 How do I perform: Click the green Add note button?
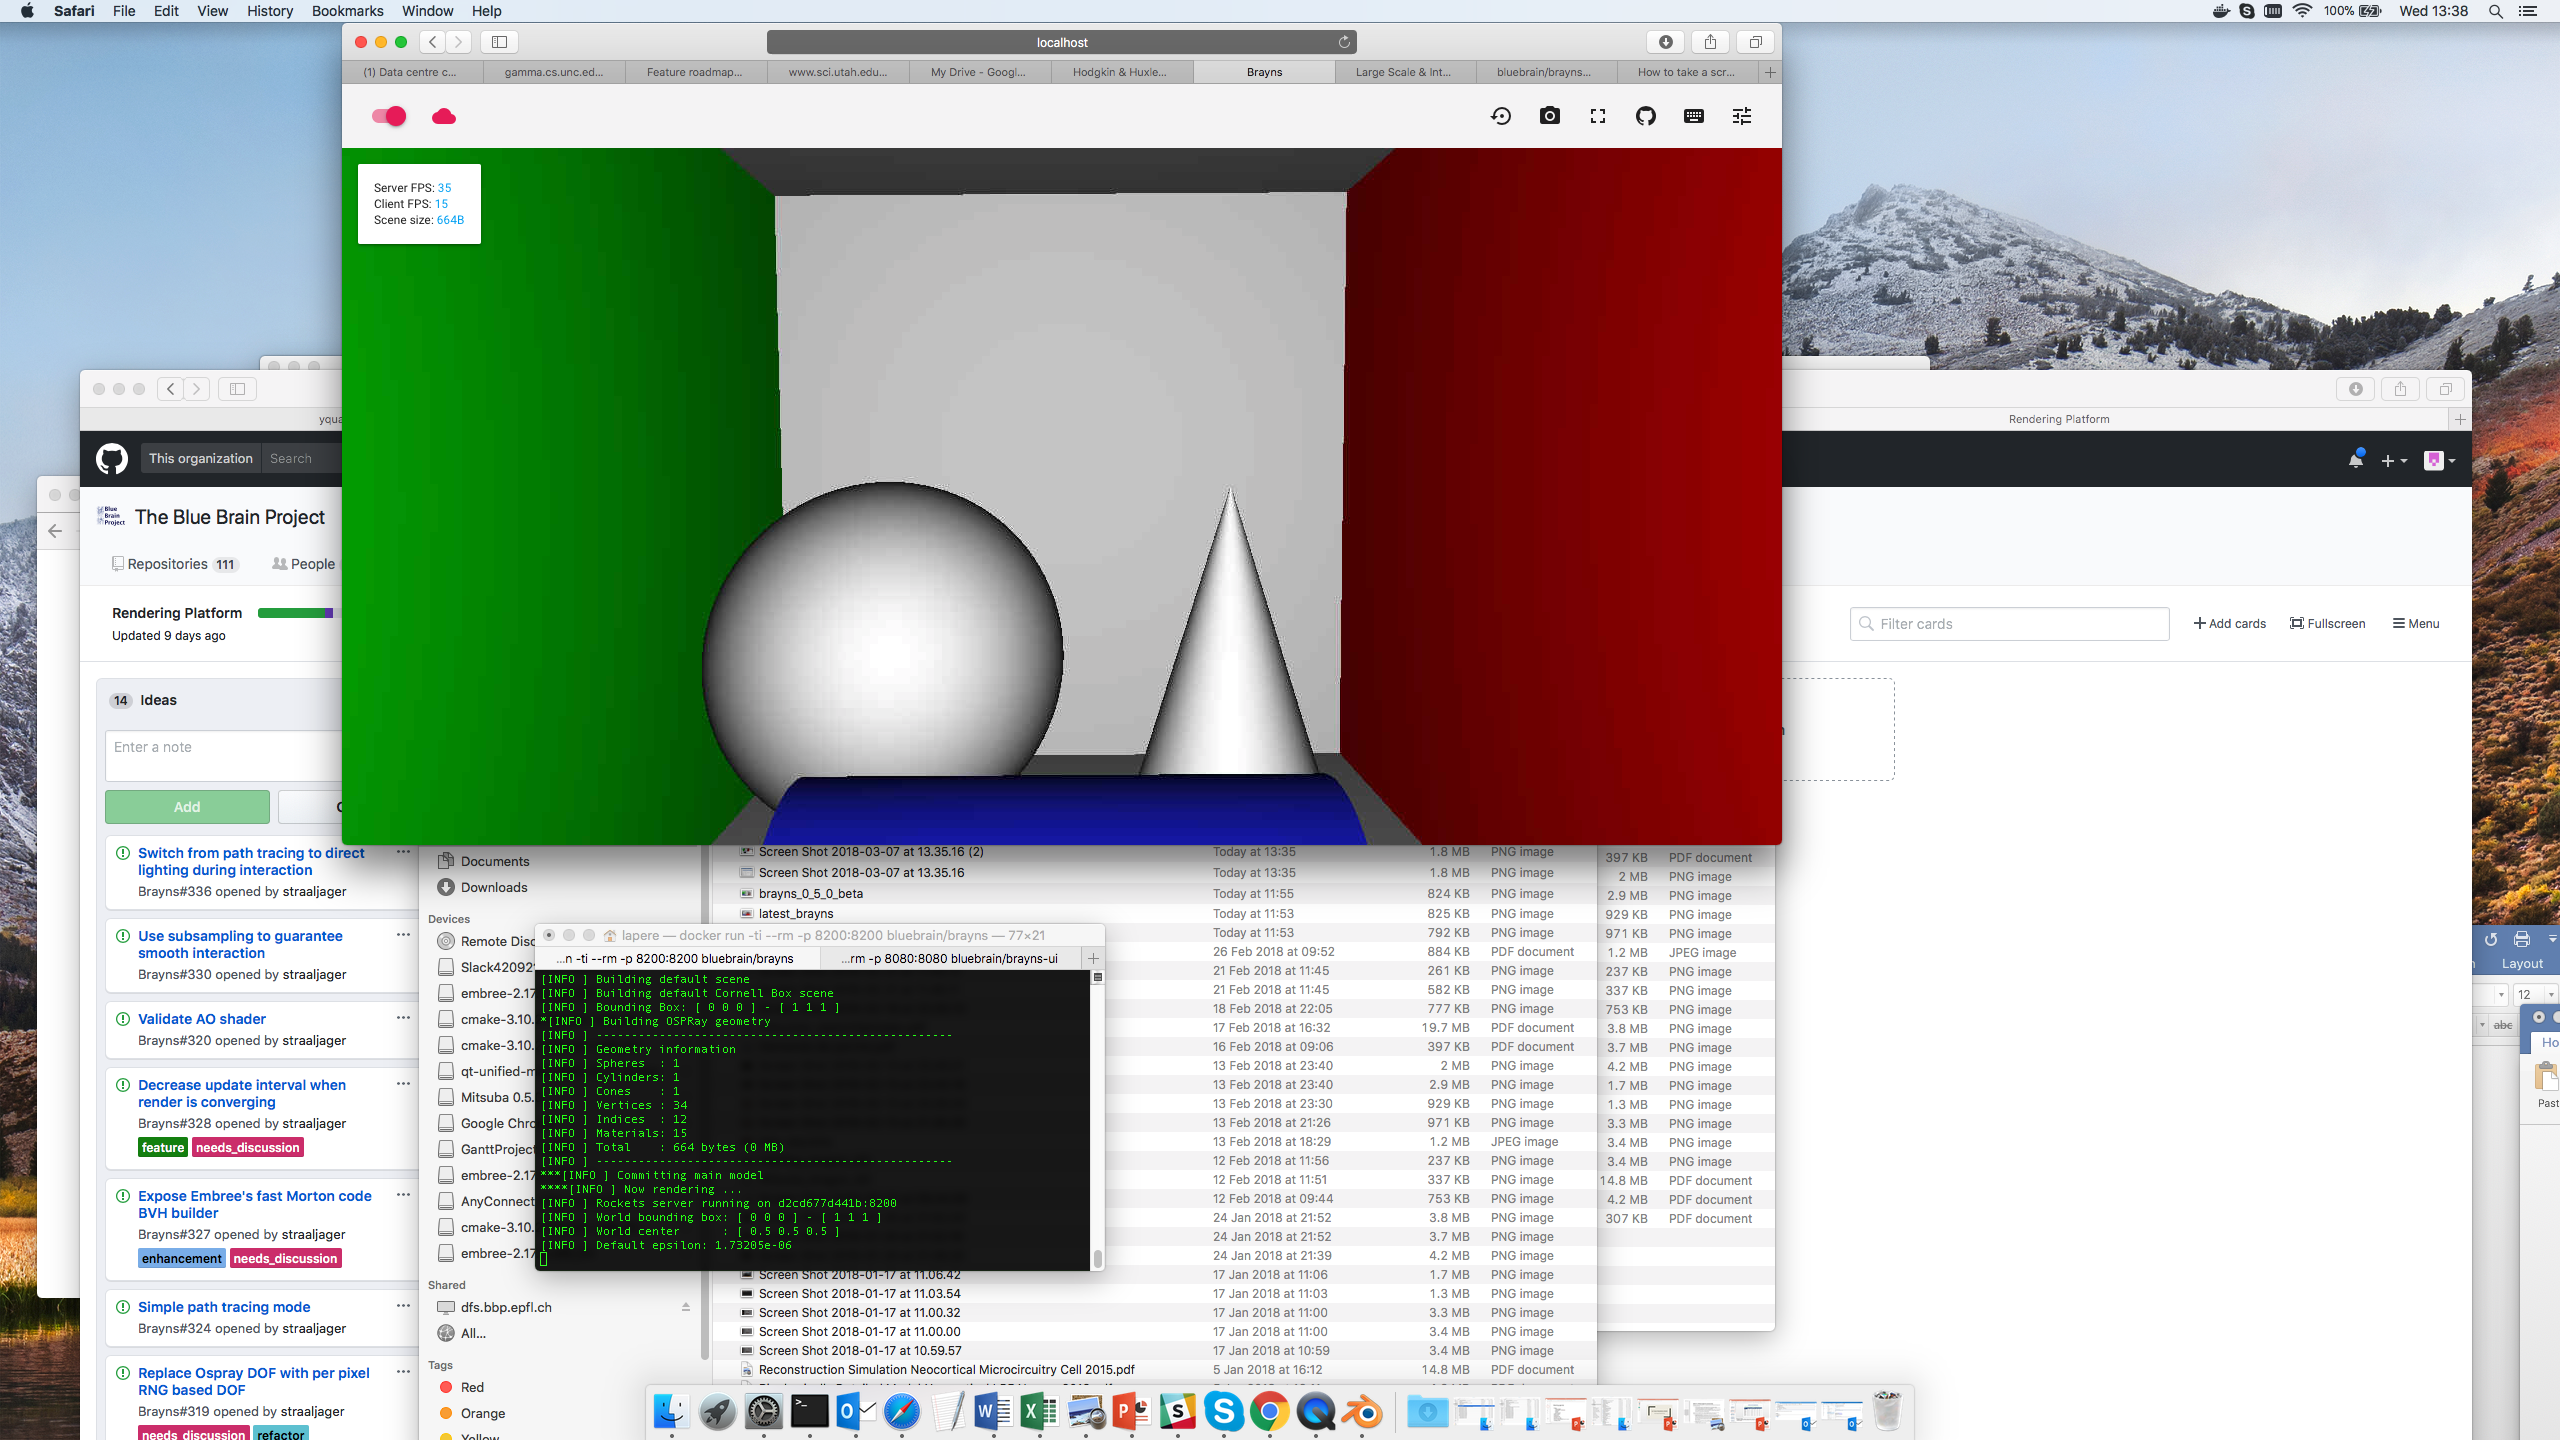tap(187, 807)
